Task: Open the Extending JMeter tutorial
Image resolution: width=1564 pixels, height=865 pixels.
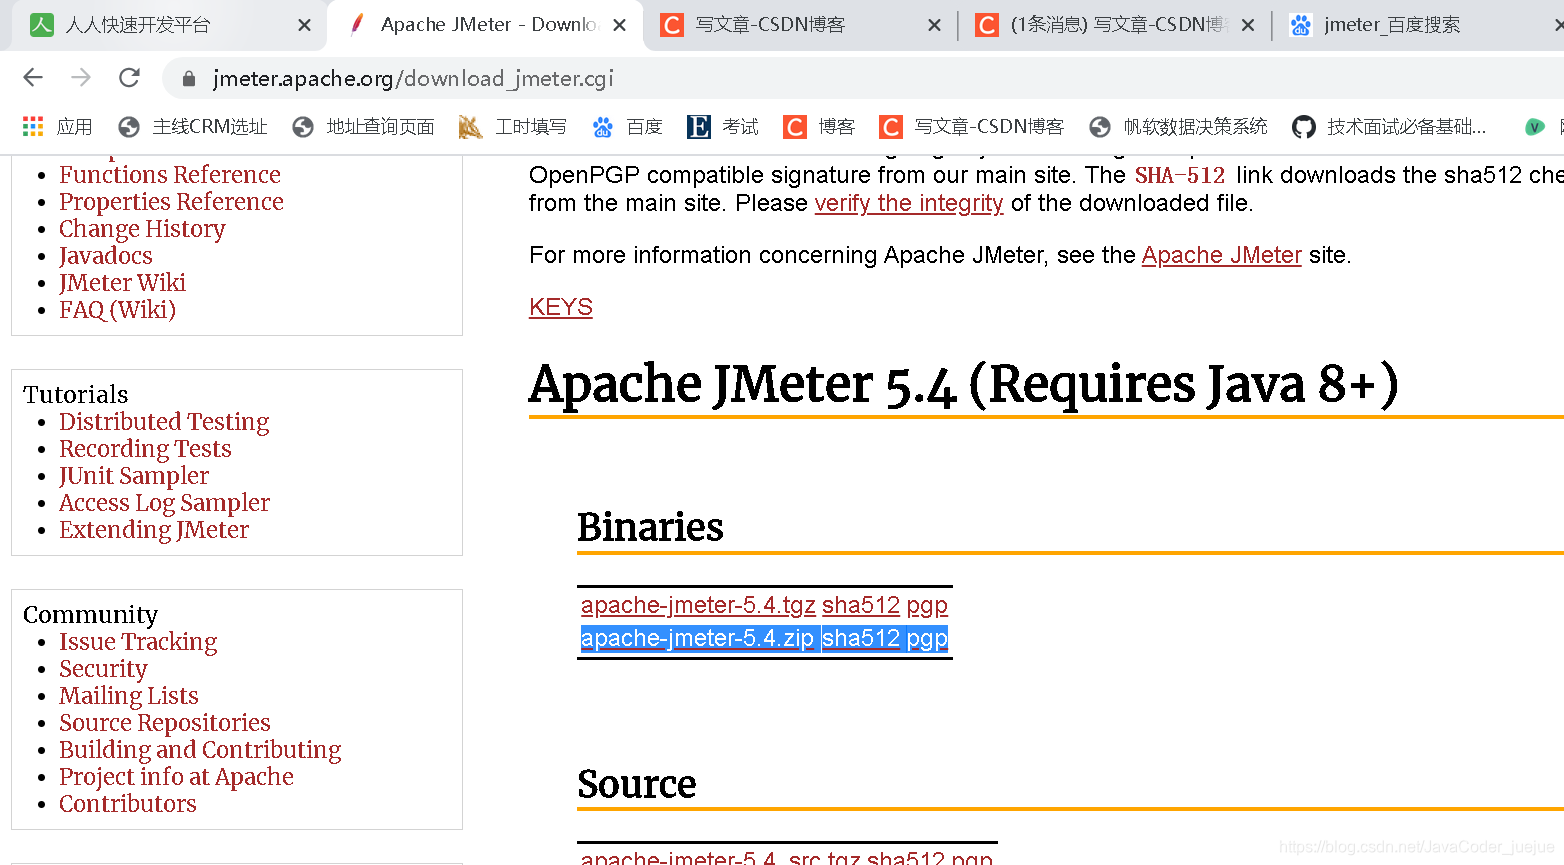Action: pos(154,530)
